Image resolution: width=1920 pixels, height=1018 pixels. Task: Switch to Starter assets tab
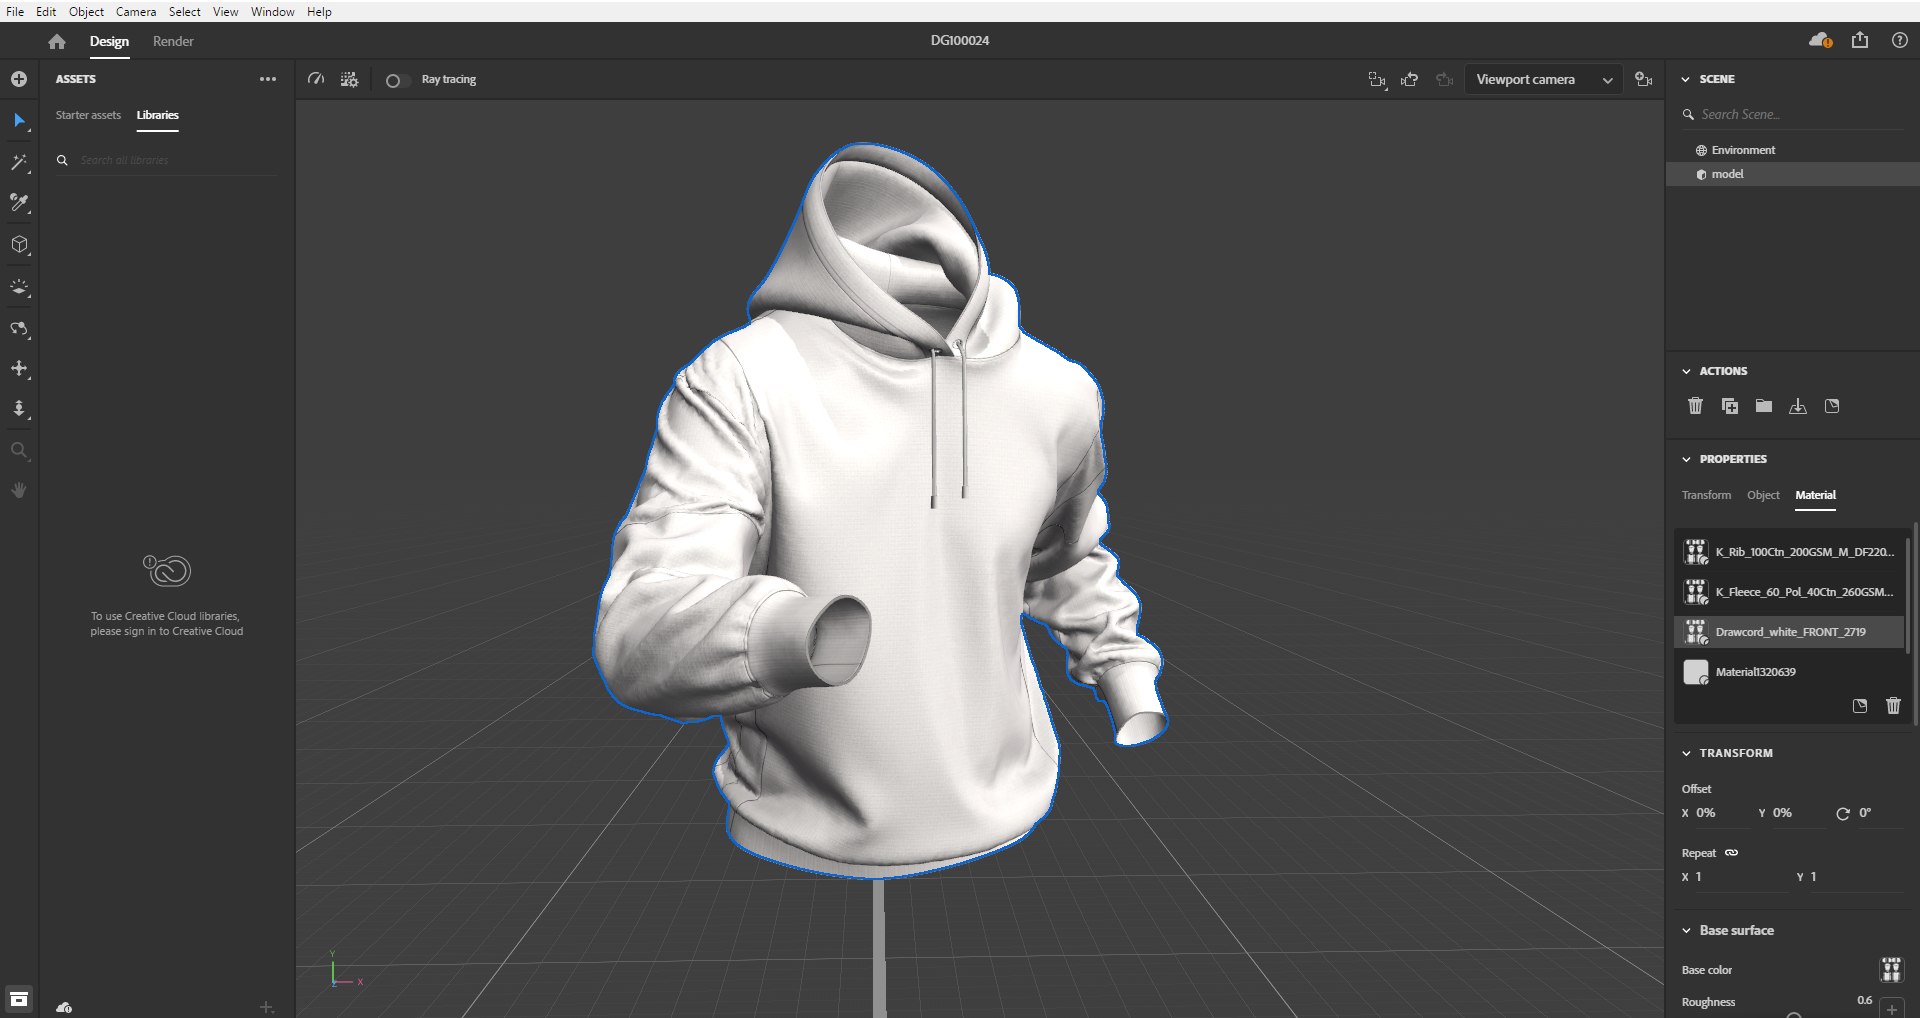tap(88, 115)
